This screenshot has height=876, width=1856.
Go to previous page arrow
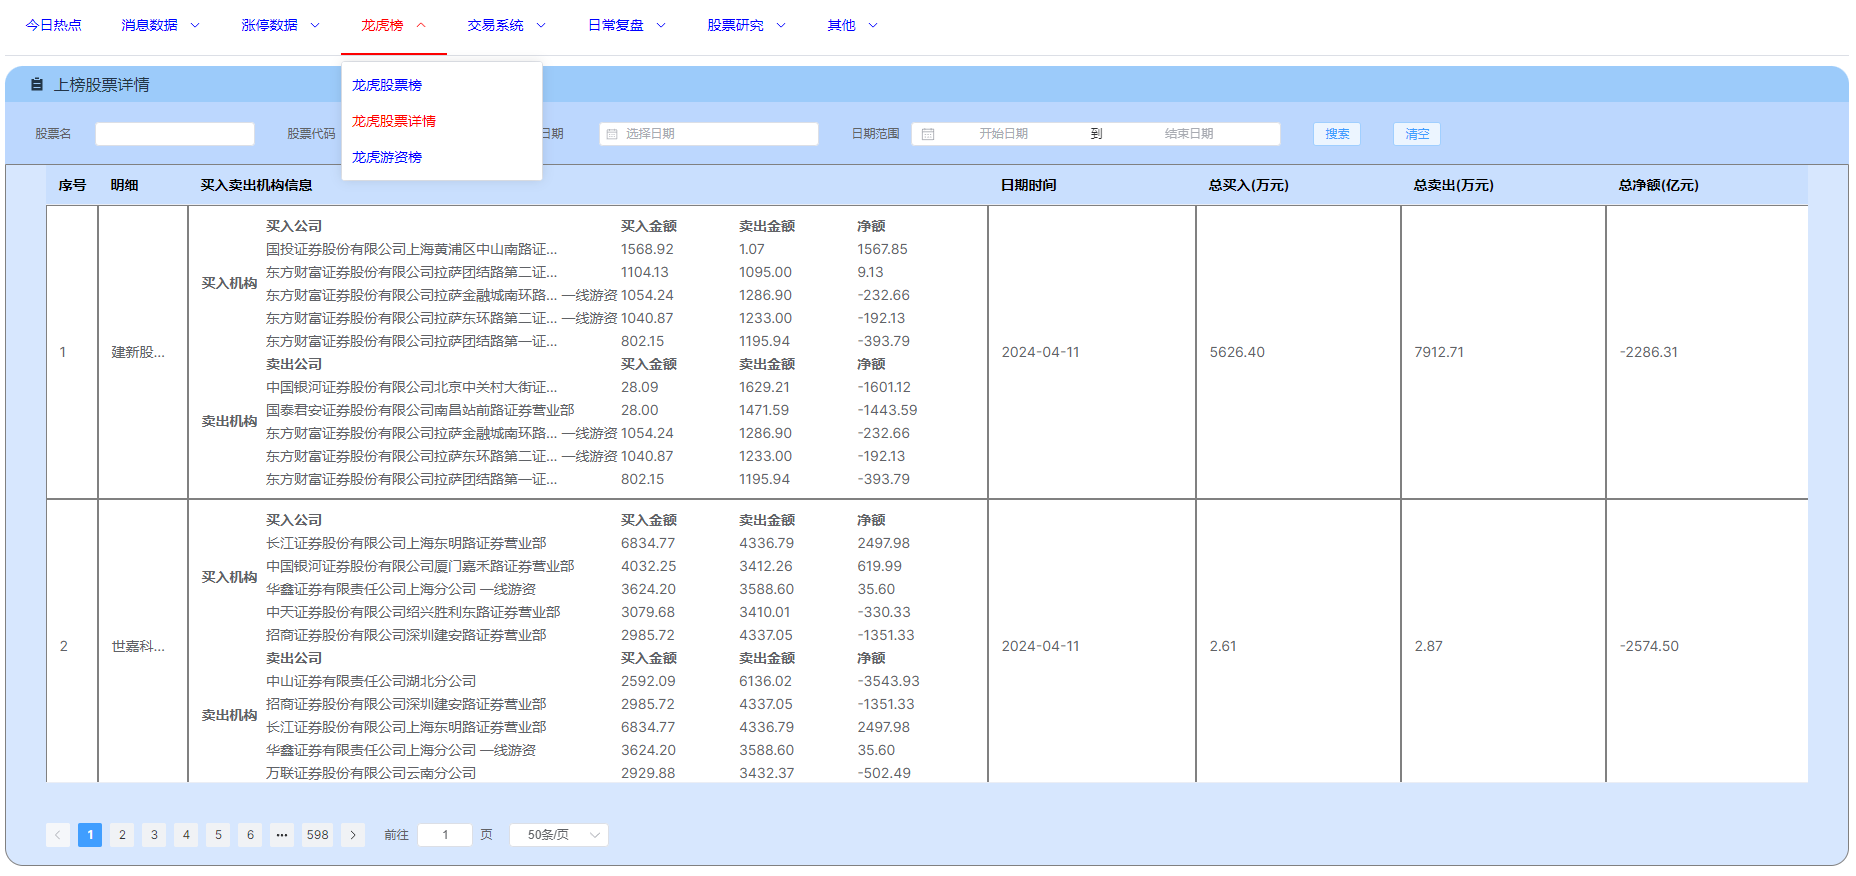[58, 835]
